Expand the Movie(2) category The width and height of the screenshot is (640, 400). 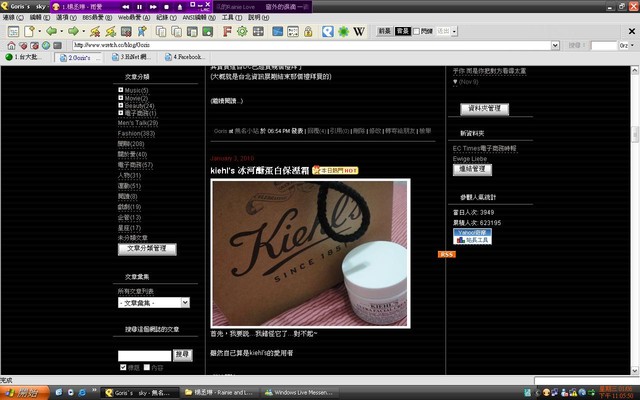click(x=120, y=98)
